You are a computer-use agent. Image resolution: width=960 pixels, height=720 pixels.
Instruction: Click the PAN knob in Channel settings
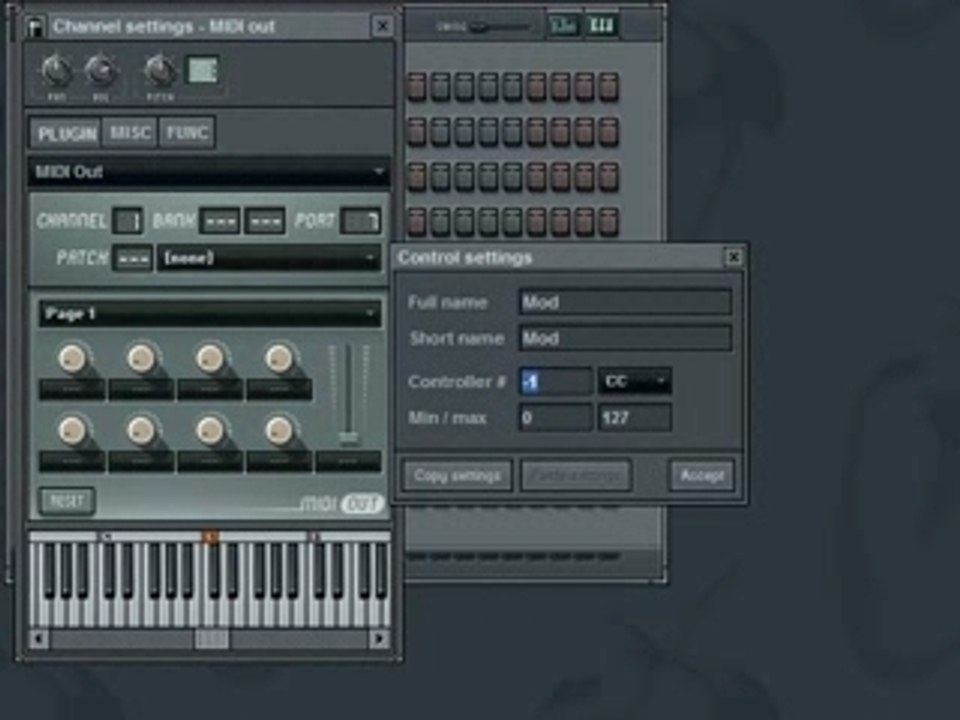click(56, 71)
